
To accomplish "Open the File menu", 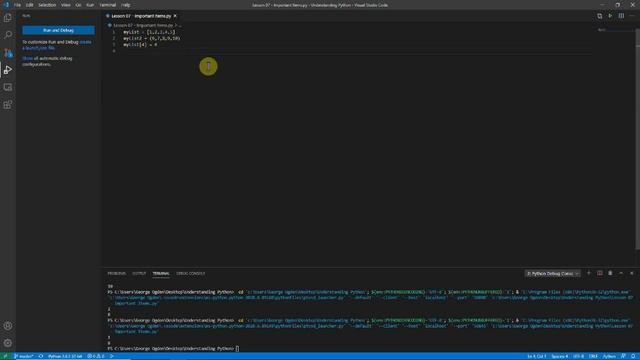I will click(x=17, y=5).
